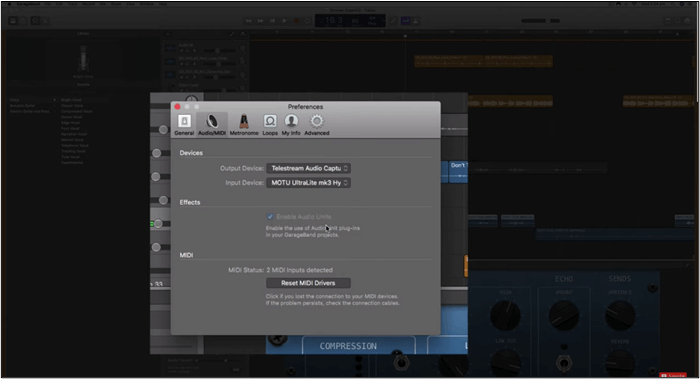Open the Input Device dropdown

point(308,183)
